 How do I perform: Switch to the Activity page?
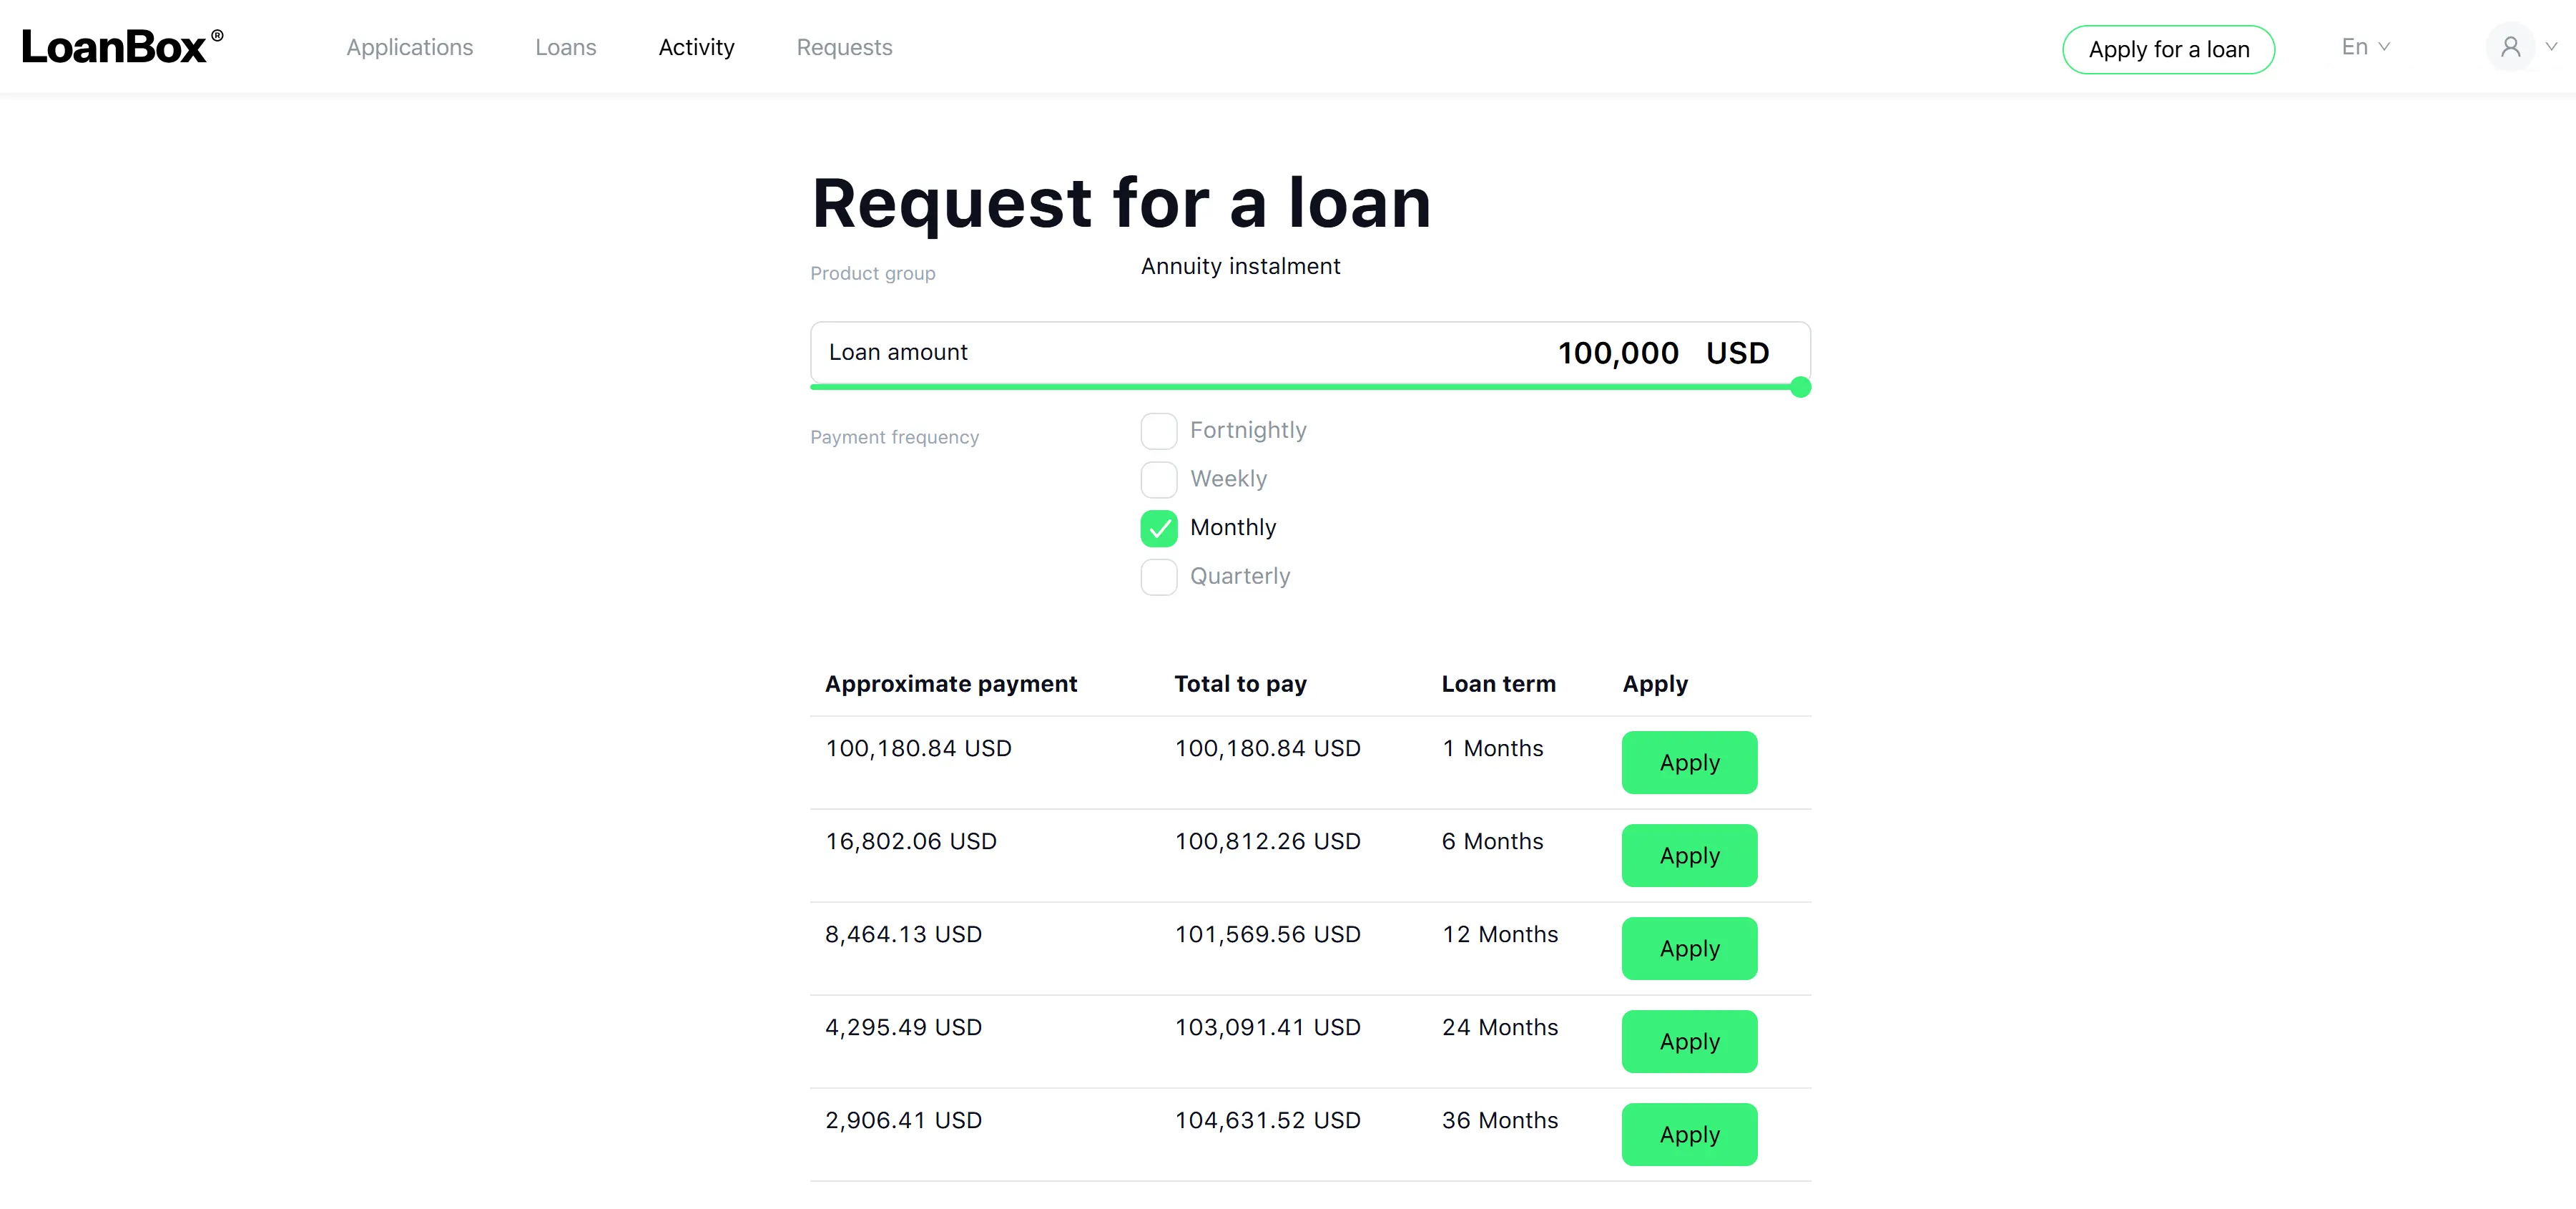pyautogui.click(x=696, y=47)
